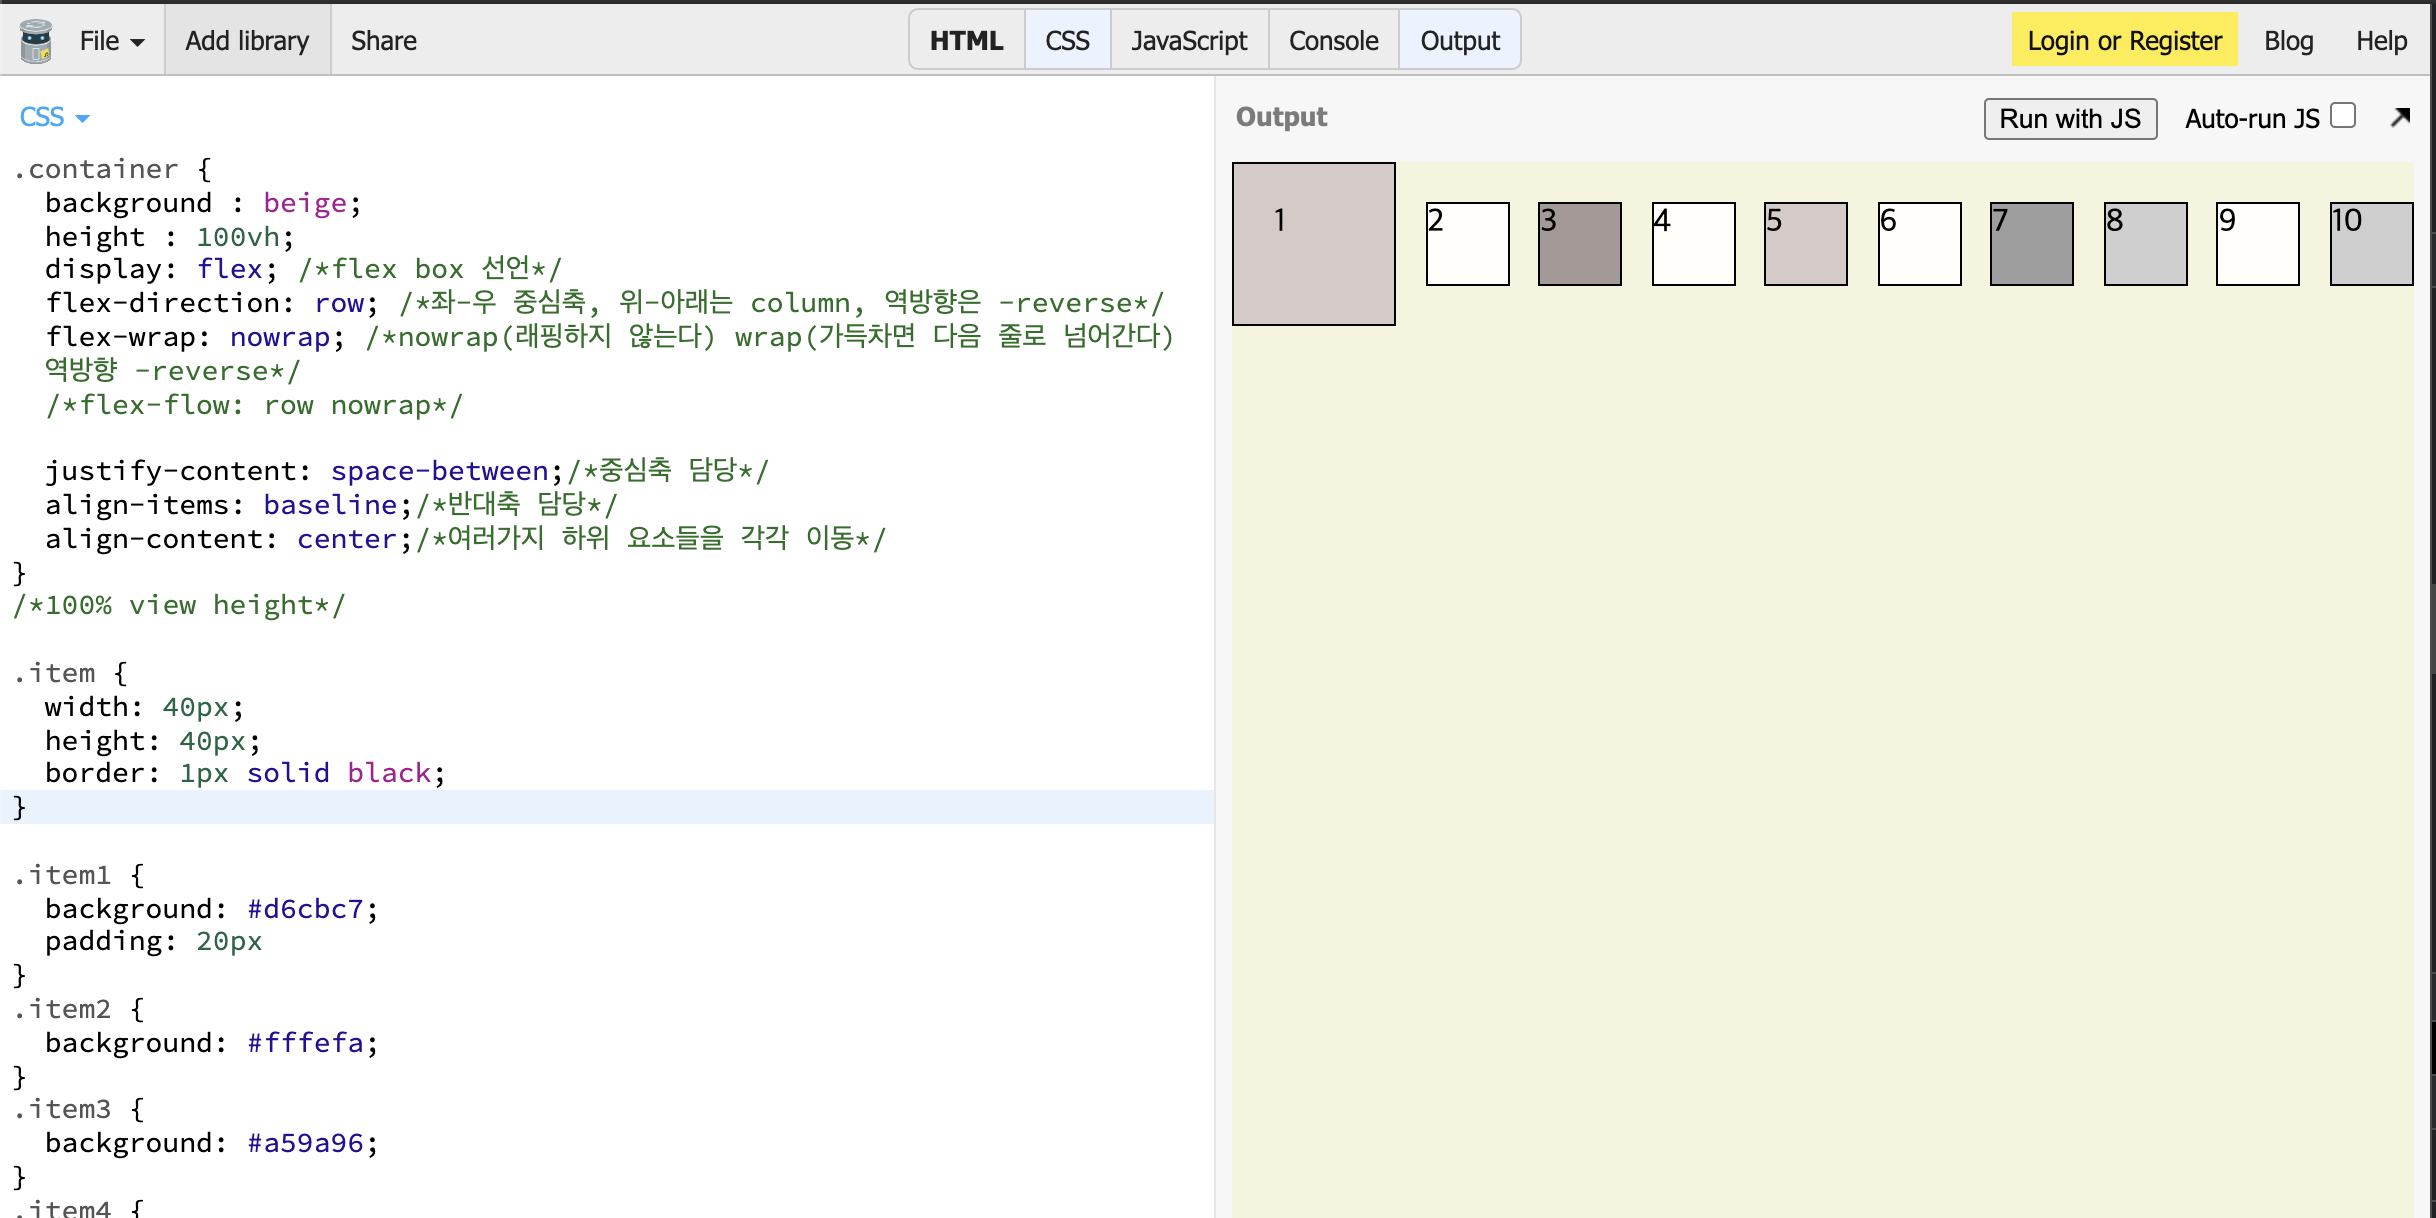Click the Run with JS button
2436x1218 pixels.
click(2069, 119)
